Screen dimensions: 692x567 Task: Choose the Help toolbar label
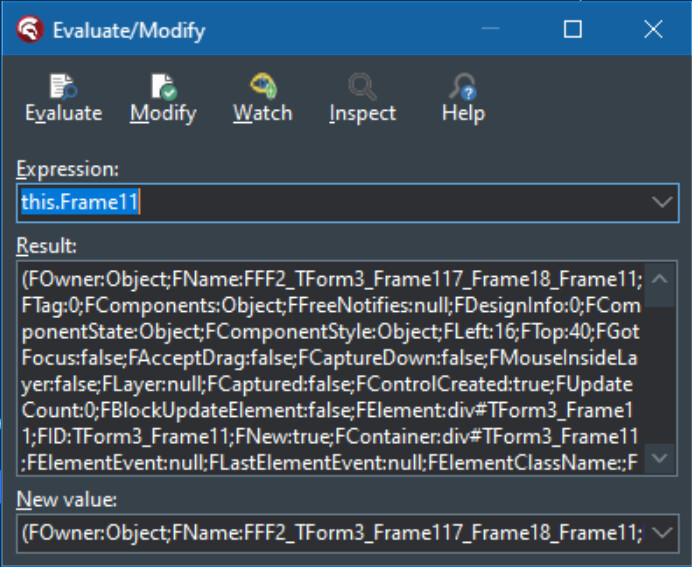click(463, 113)
